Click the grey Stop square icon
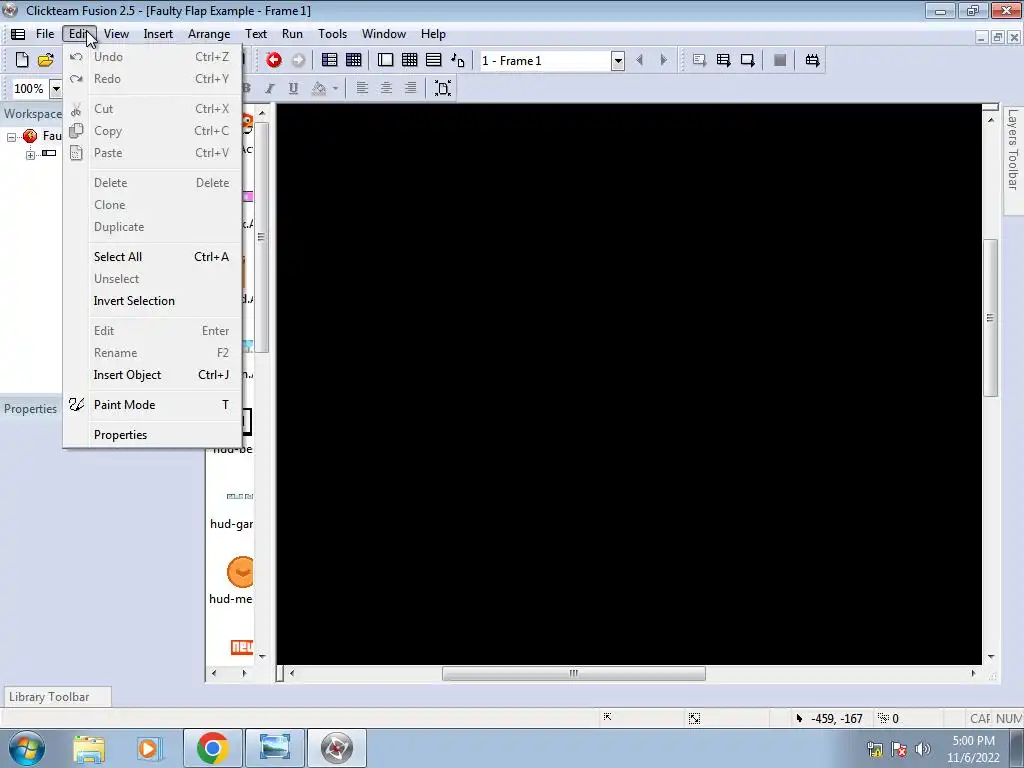The image size is (1024, 768). coord(780,60)
